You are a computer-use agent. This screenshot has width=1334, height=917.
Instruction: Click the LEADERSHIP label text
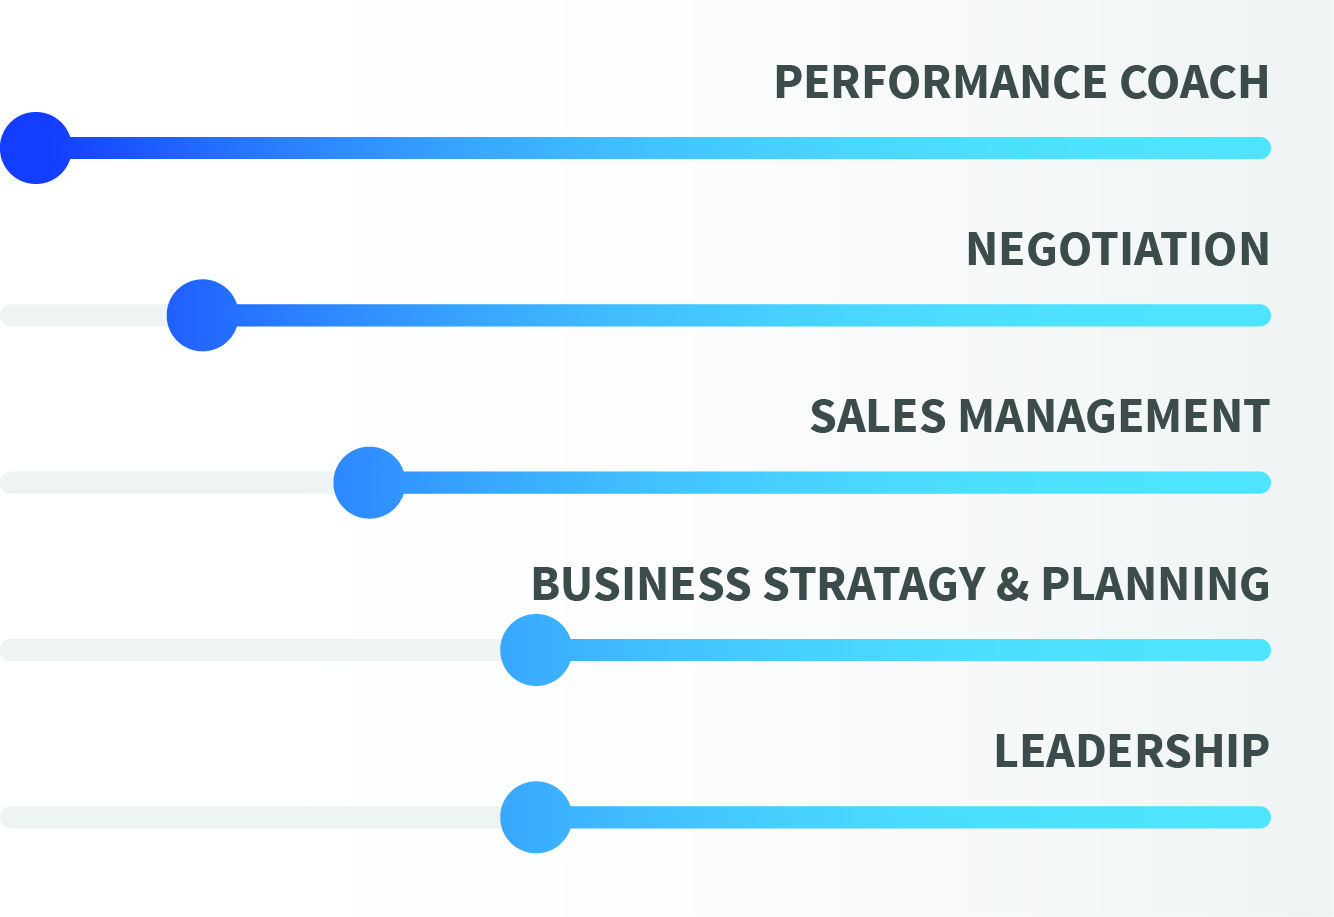point(1131,751)
